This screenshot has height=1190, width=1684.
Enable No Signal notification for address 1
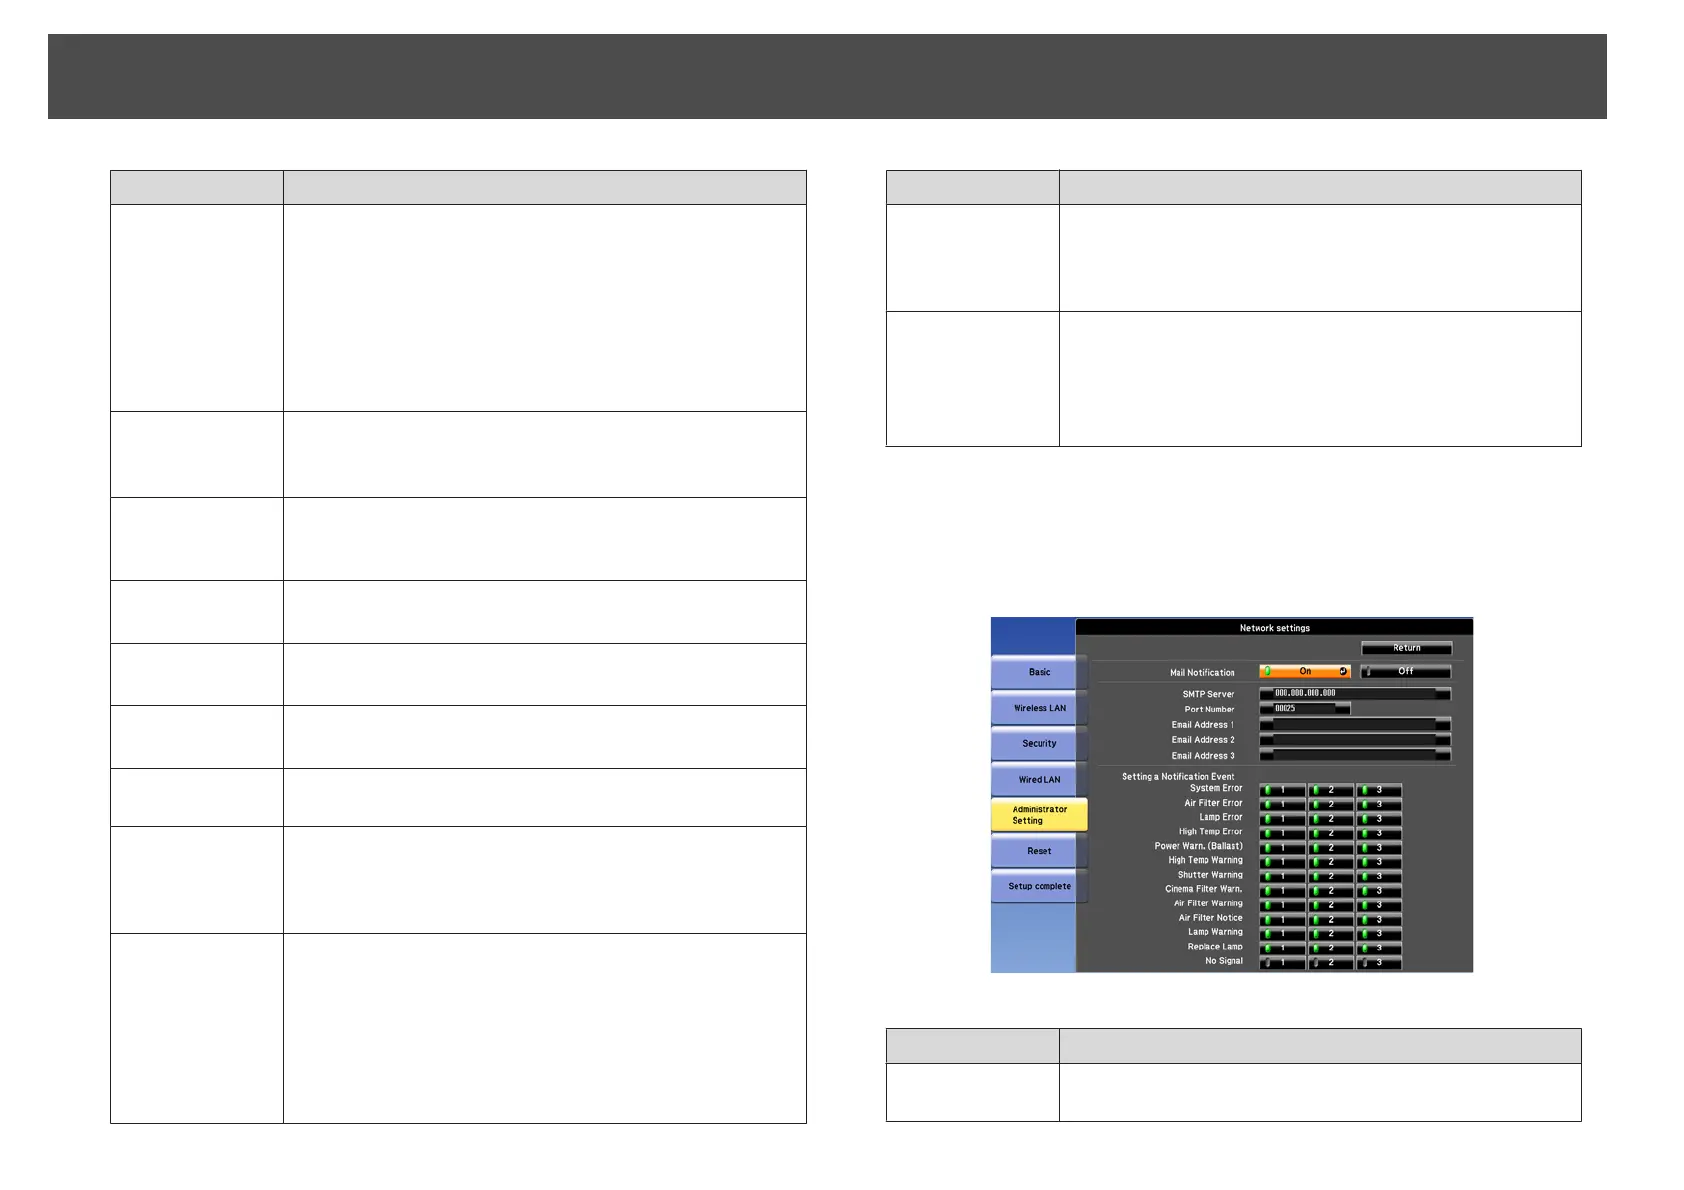(x=1282, y=962)
